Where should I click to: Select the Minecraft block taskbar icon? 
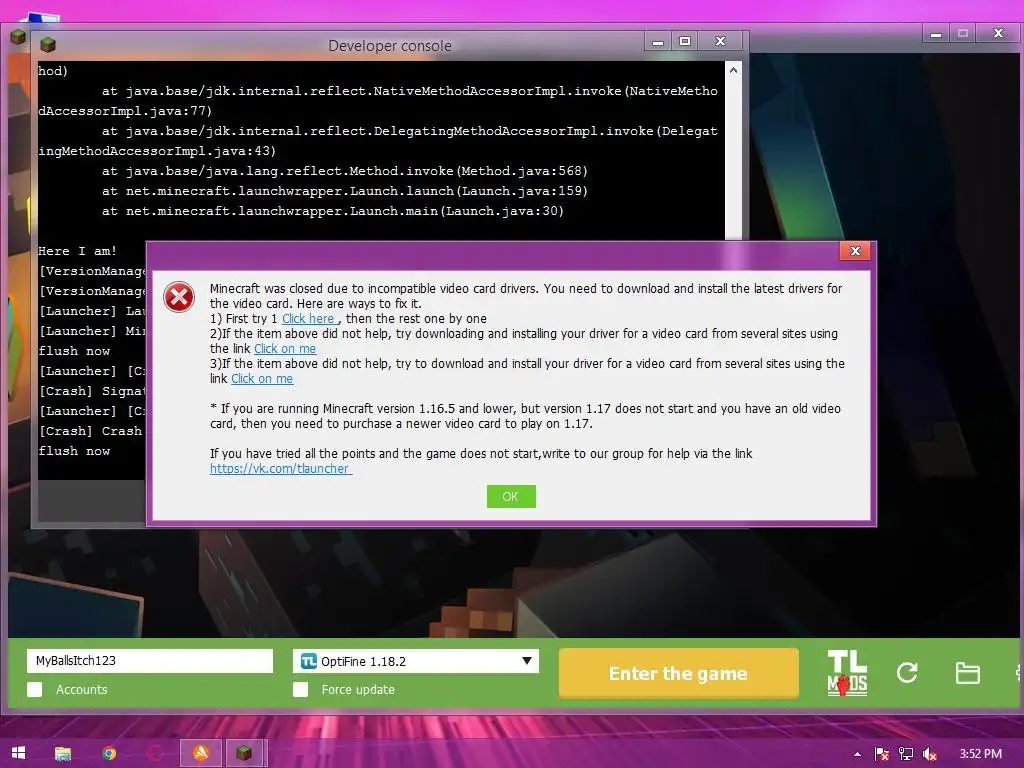244,753
